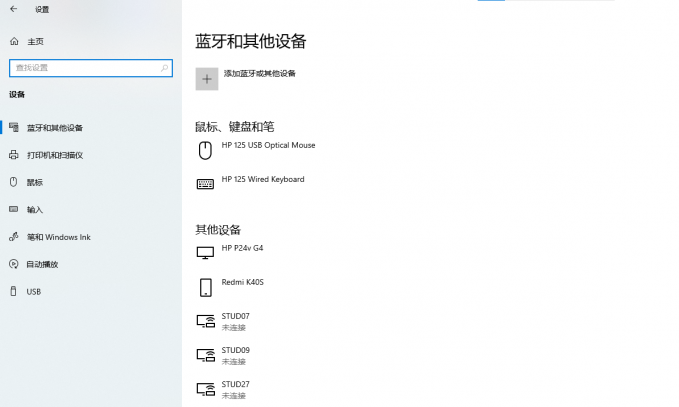Screen dimensions: 679x407
Task: Click the phone device icon
Action: point(206,287)
